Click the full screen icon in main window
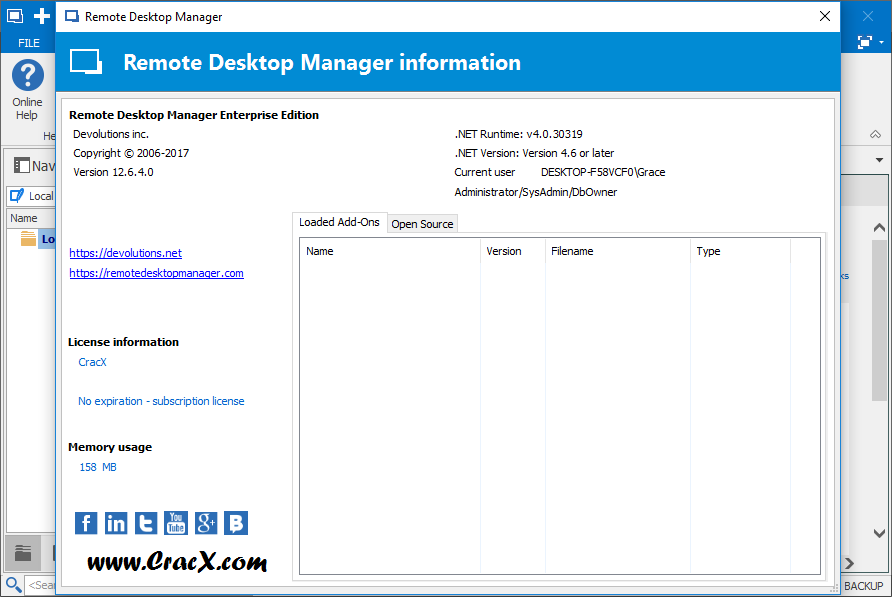This screenshot has width=892, height=597. coord(865,42)
